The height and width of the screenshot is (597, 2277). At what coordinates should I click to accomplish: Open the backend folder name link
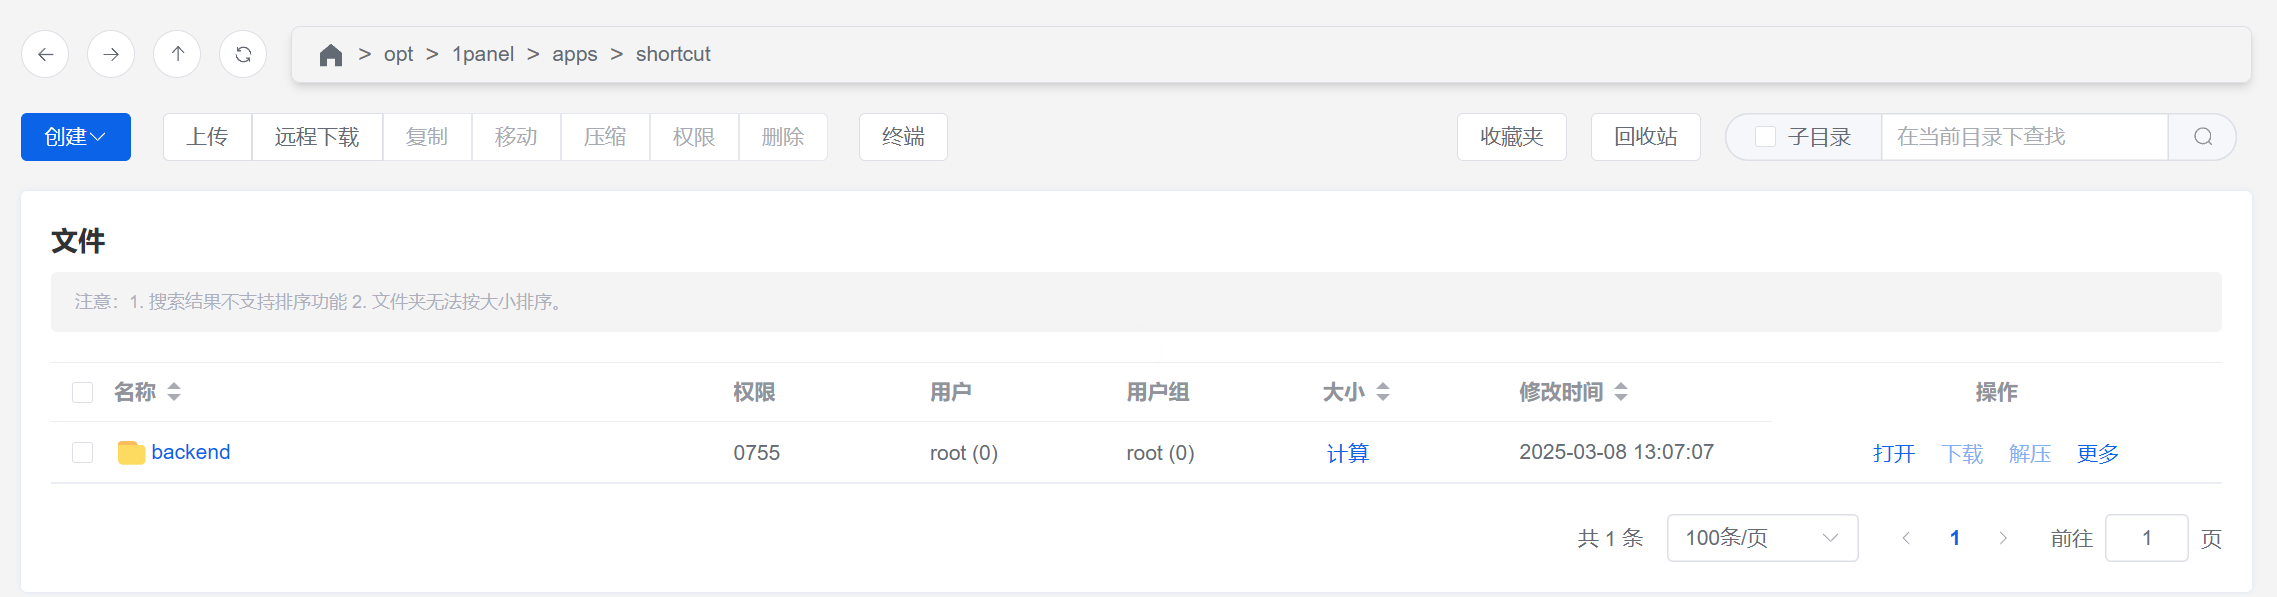(191, 452)
